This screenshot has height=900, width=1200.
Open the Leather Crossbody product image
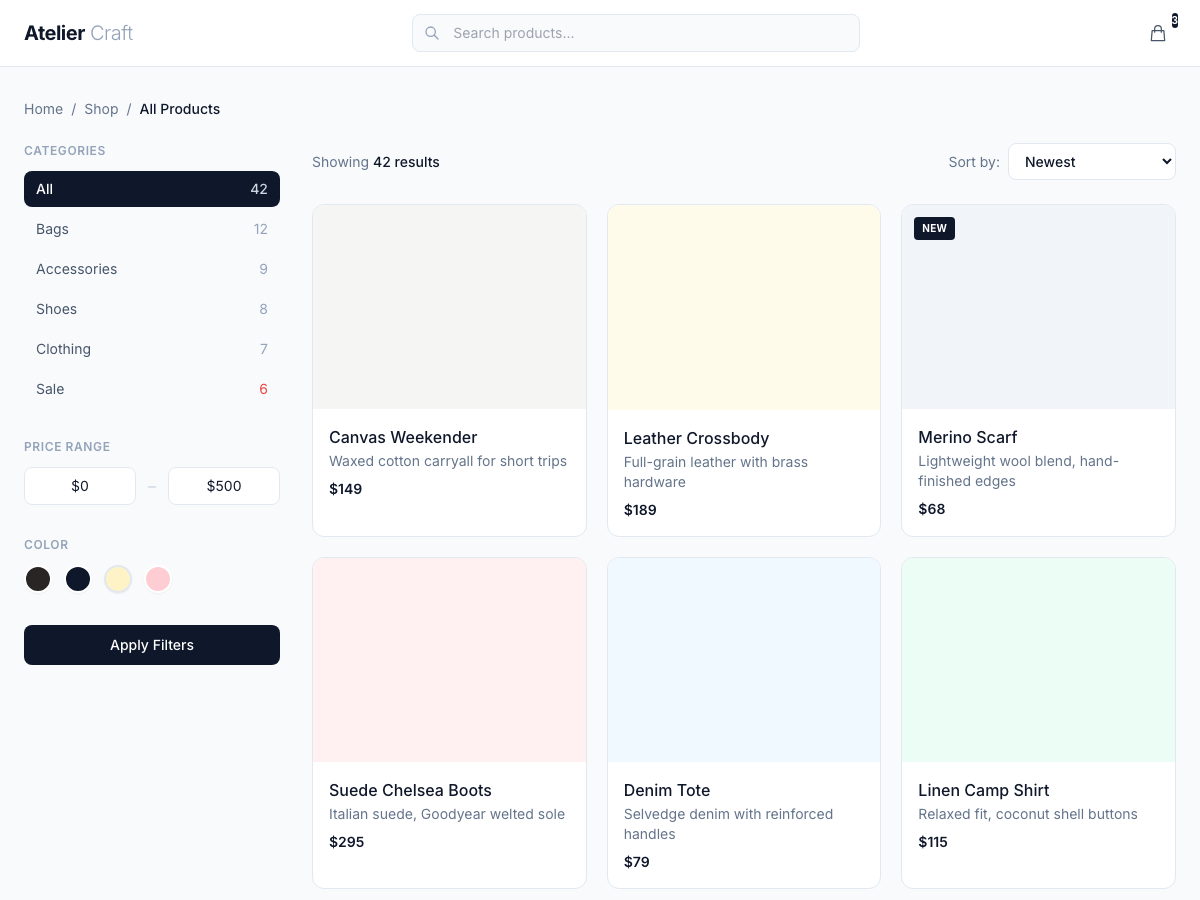744,307
